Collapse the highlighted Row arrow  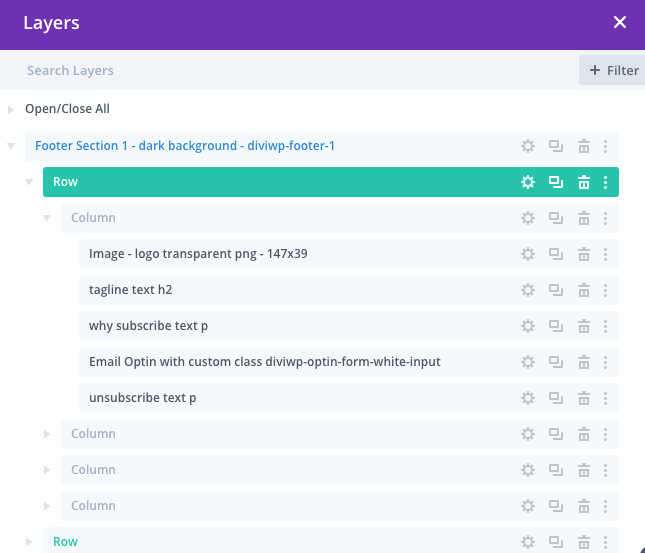tap(29, 182)
